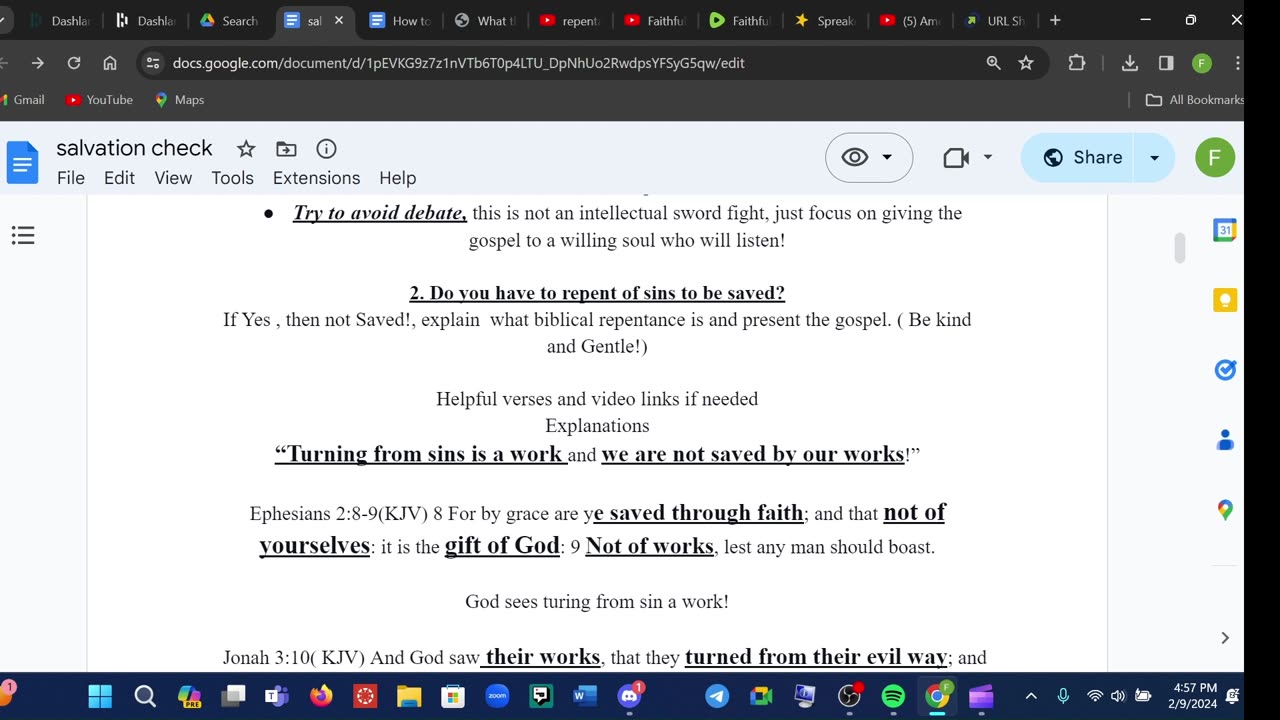Open the Google Docs home icon
1280x720 pixels.
(x=22, y=162)
